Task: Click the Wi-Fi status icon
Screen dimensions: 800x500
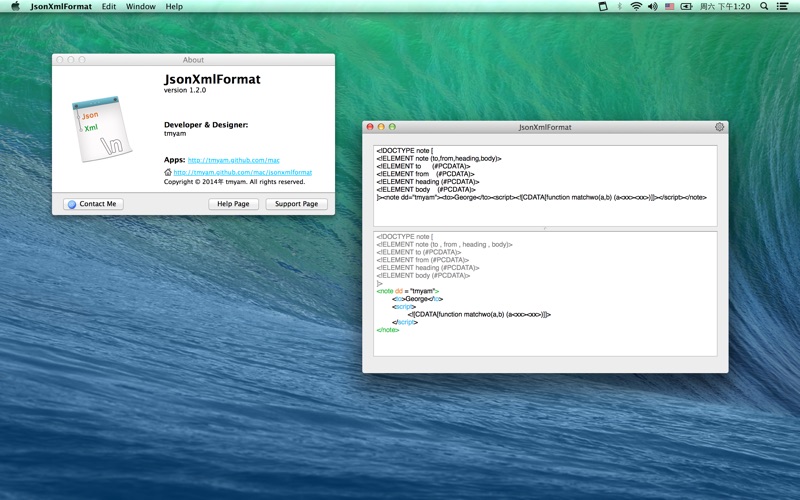Action: coord(636,6)
